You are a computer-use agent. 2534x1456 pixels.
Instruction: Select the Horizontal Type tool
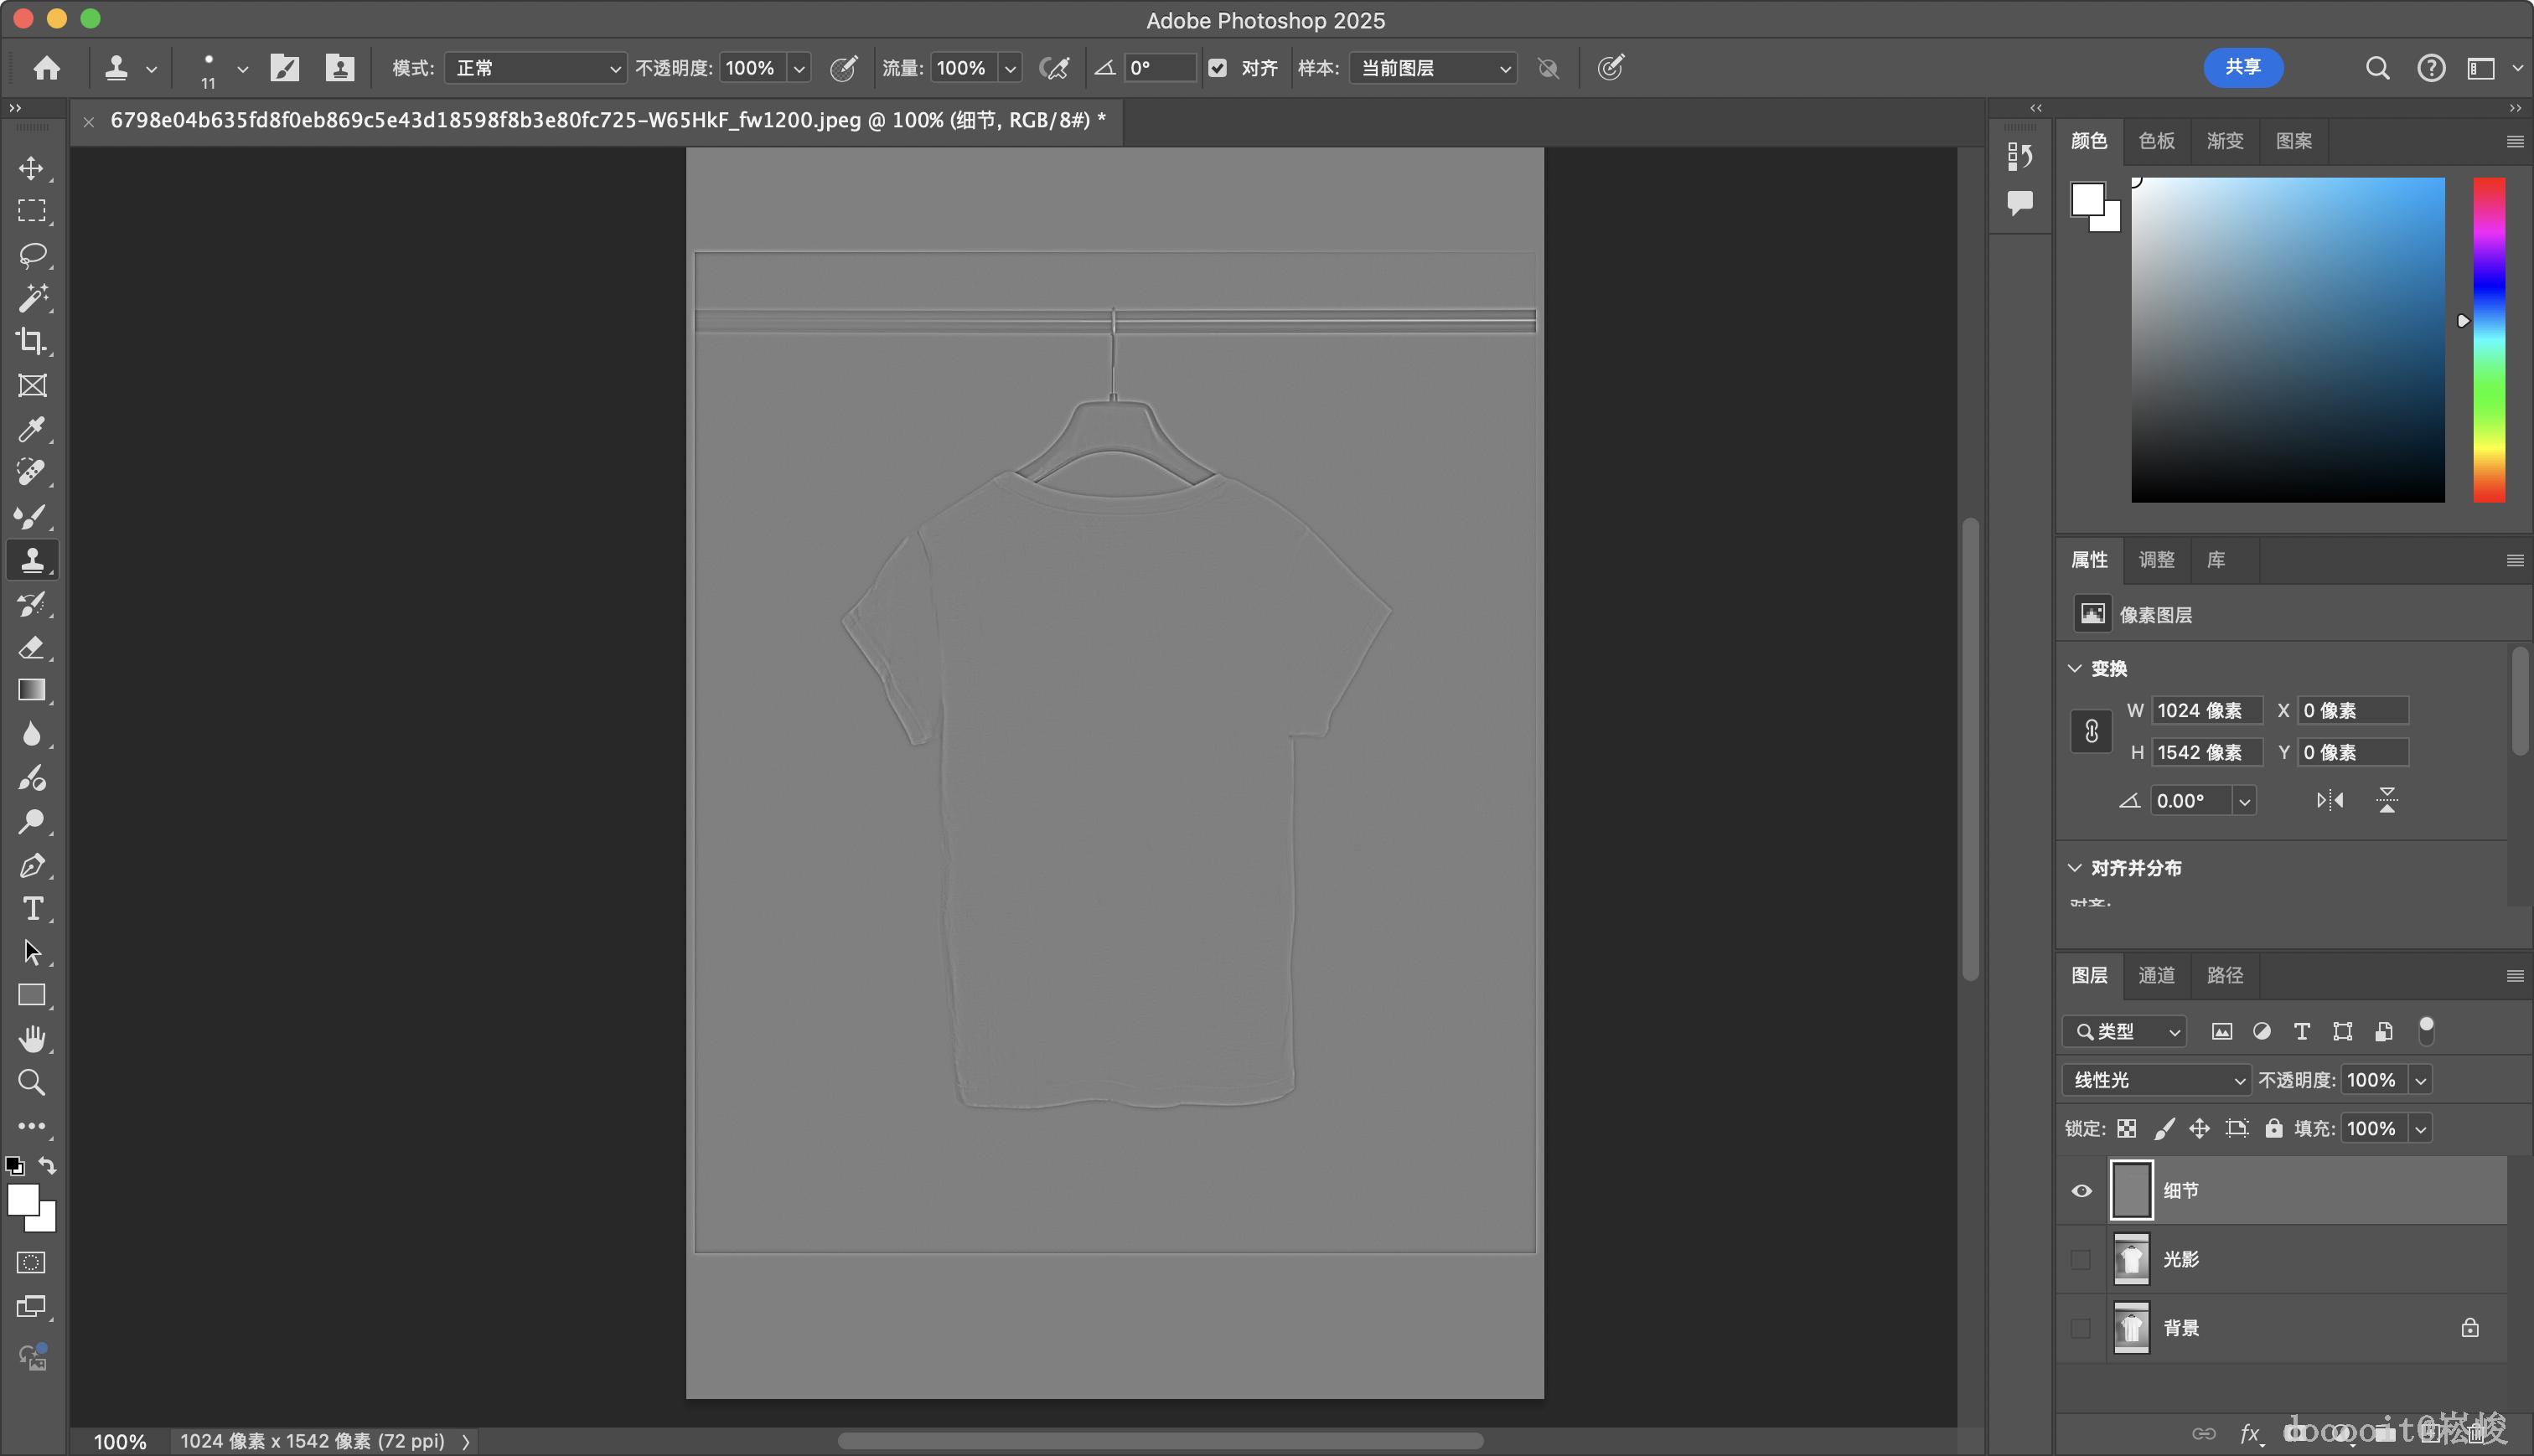pos(31,909)
